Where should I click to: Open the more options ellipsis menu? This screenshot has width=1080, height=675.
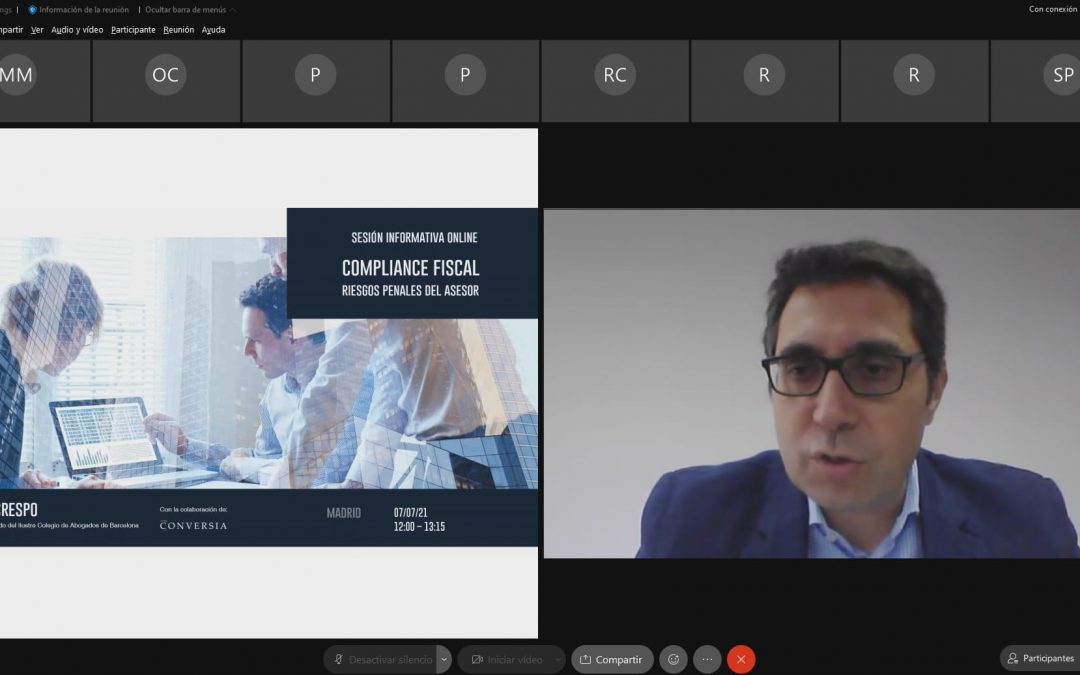click(x=707, y=659)
